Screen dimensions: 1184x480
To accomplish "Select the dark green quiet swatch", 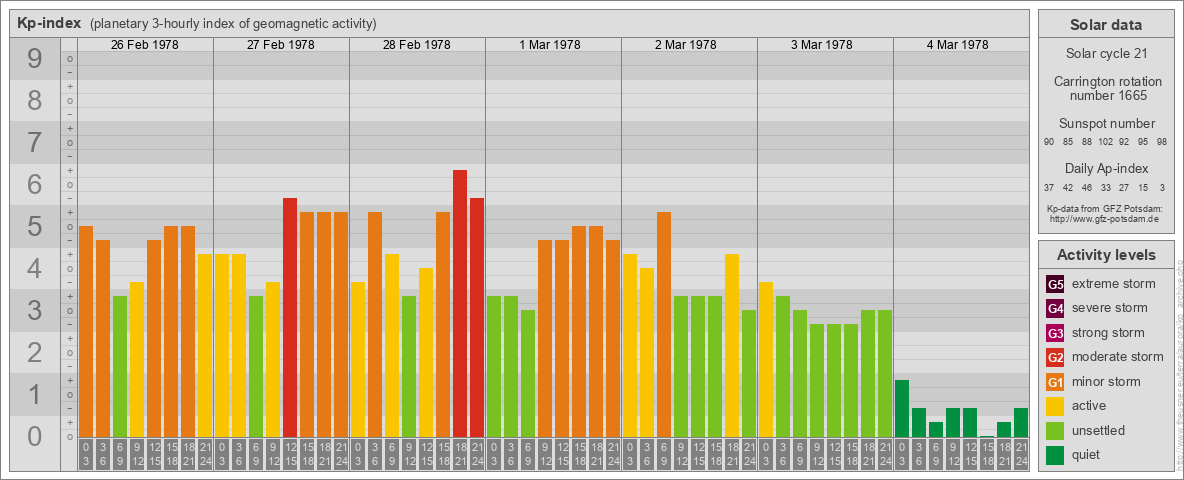I will point(1055,454).
